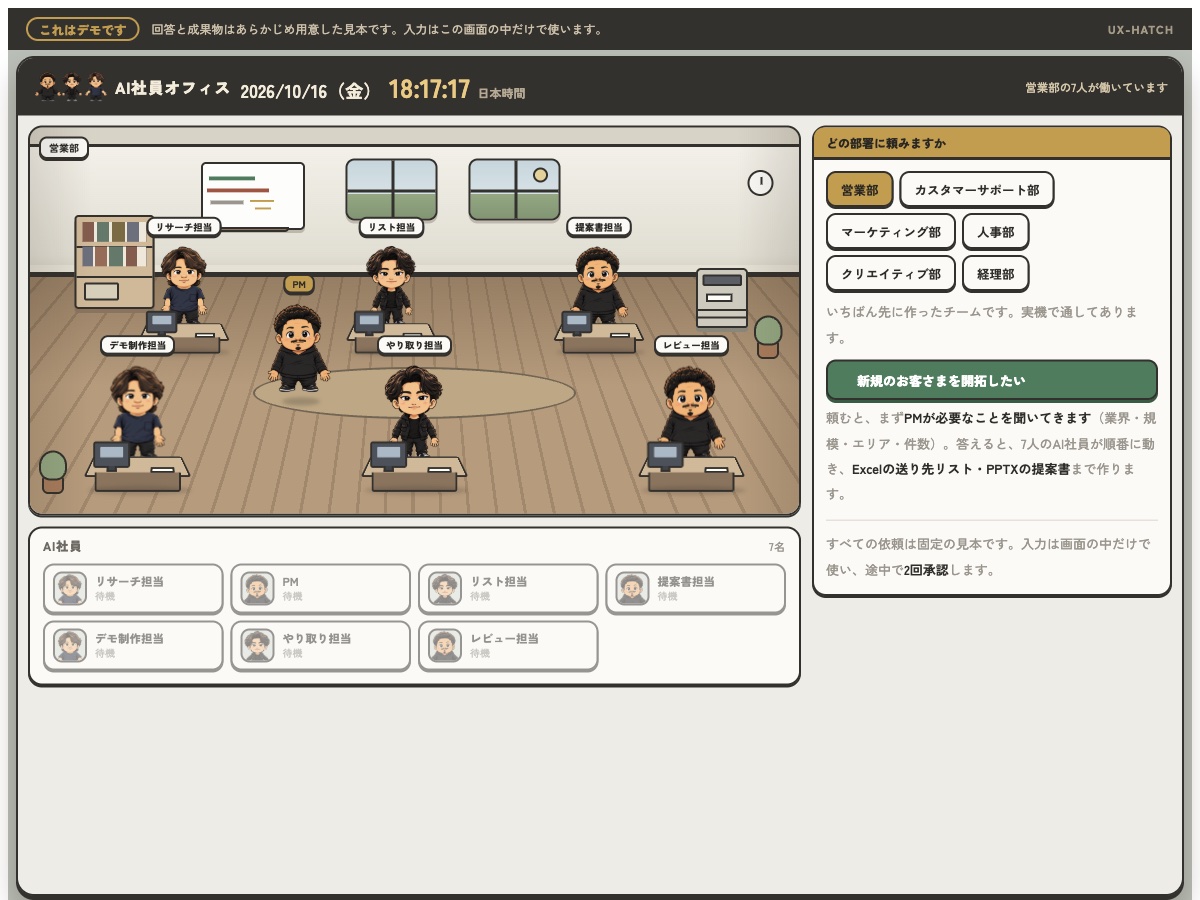Click the potted plant next to the printer

tap(768, 337)
